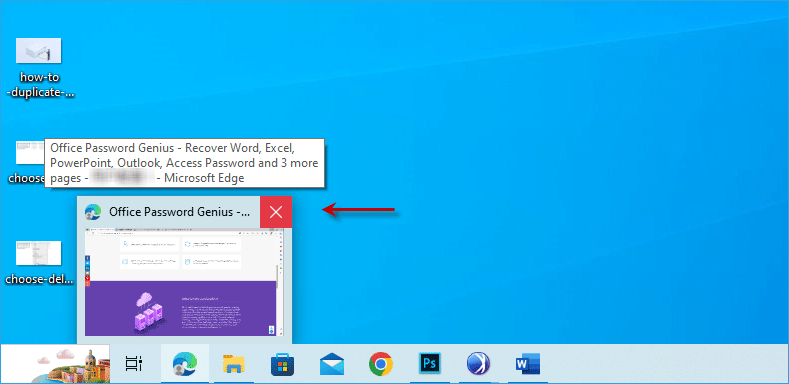Open Microsoft Word from taskbar
Viewport: 789px width, 384px height.
(527, 364)
